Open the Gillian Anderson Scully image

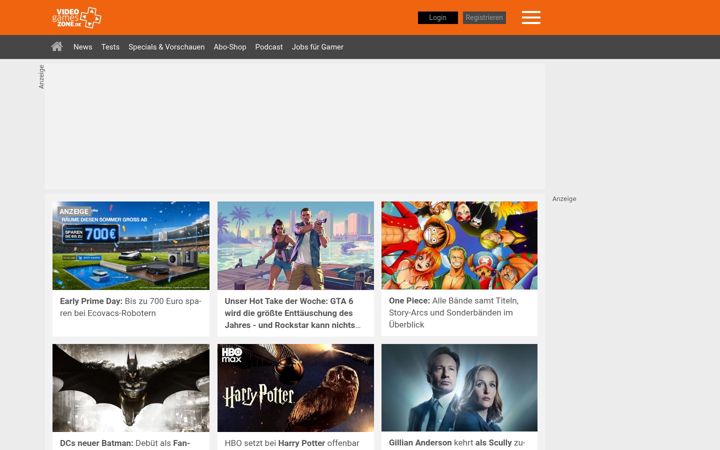point(459,388)
